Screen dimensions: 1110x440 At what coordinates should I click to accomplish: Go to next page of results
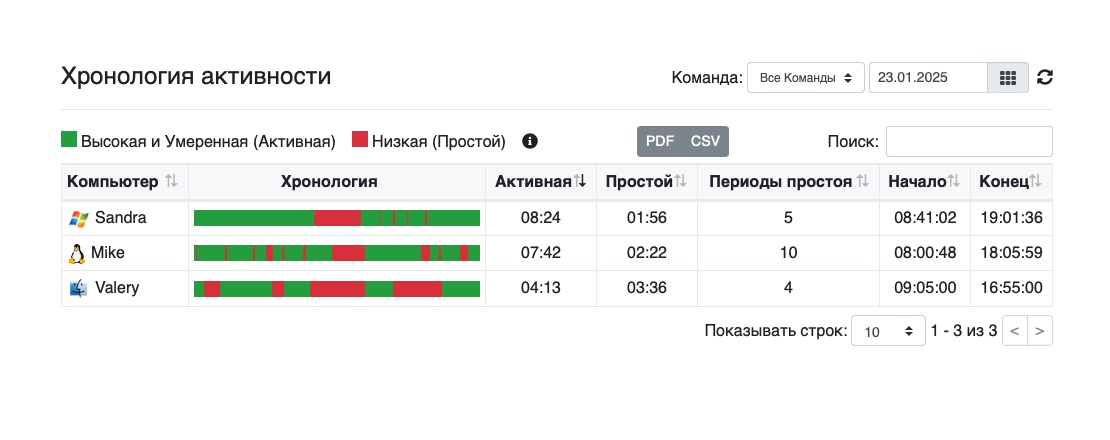click(1040, 330)
